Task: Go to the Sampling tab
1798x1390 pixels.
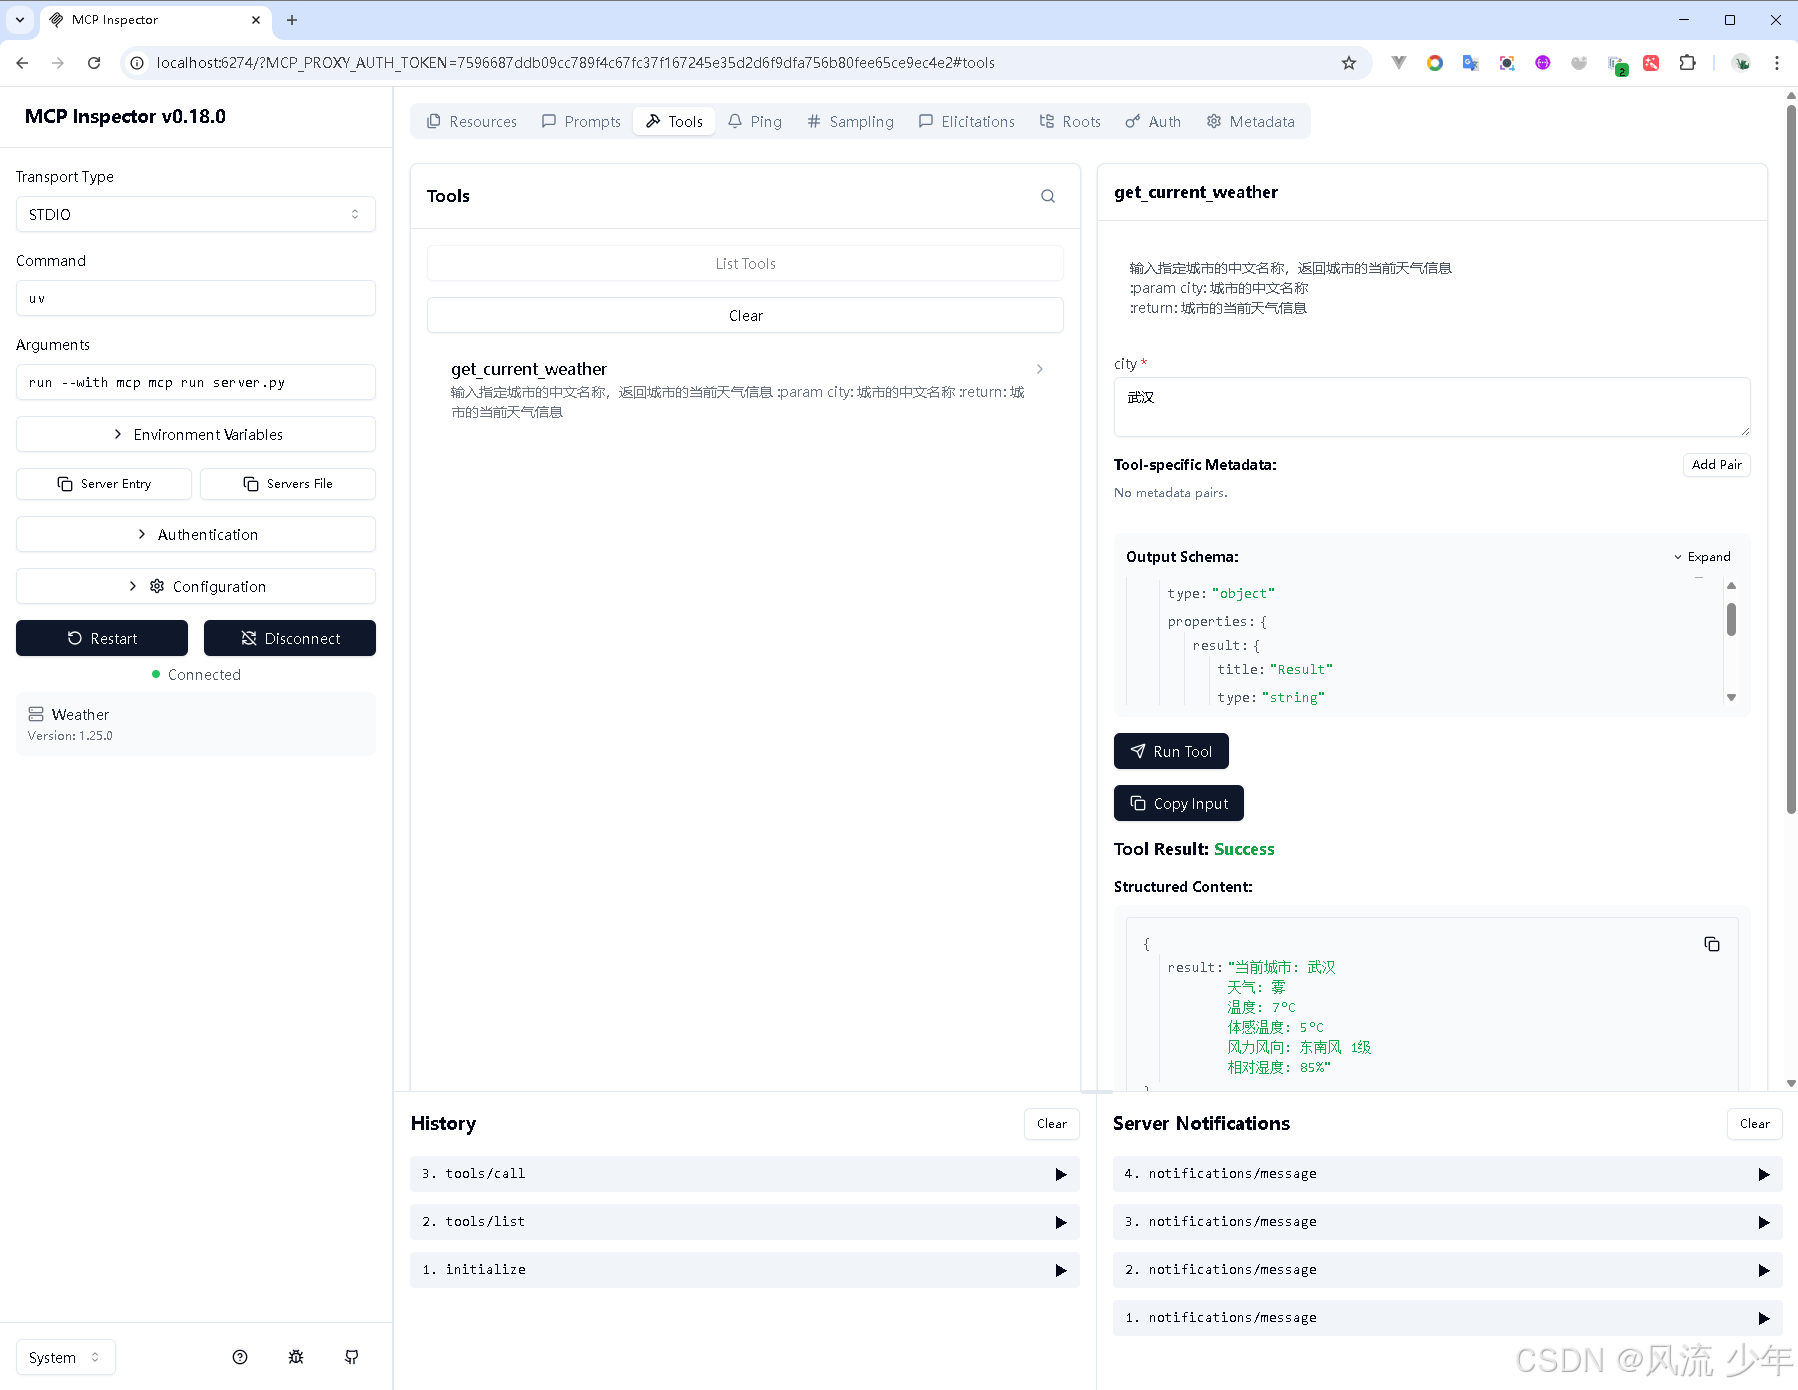Action: pyautogui.click(x=850, y=122)
